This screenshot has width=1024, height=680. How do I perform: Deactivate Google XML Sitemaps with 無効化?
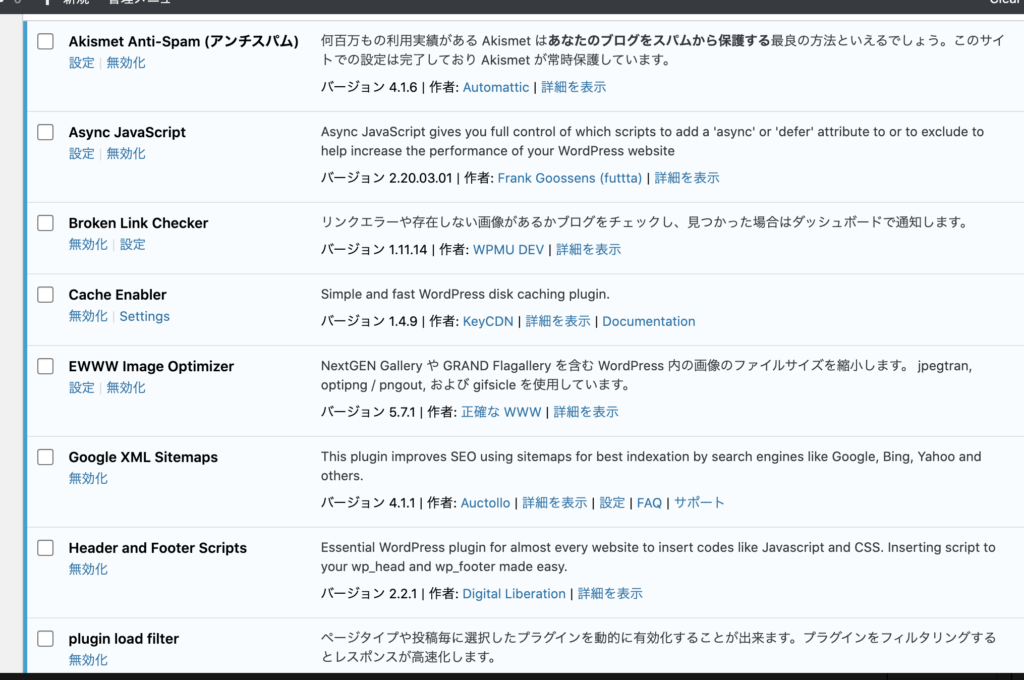pos(88,478)
